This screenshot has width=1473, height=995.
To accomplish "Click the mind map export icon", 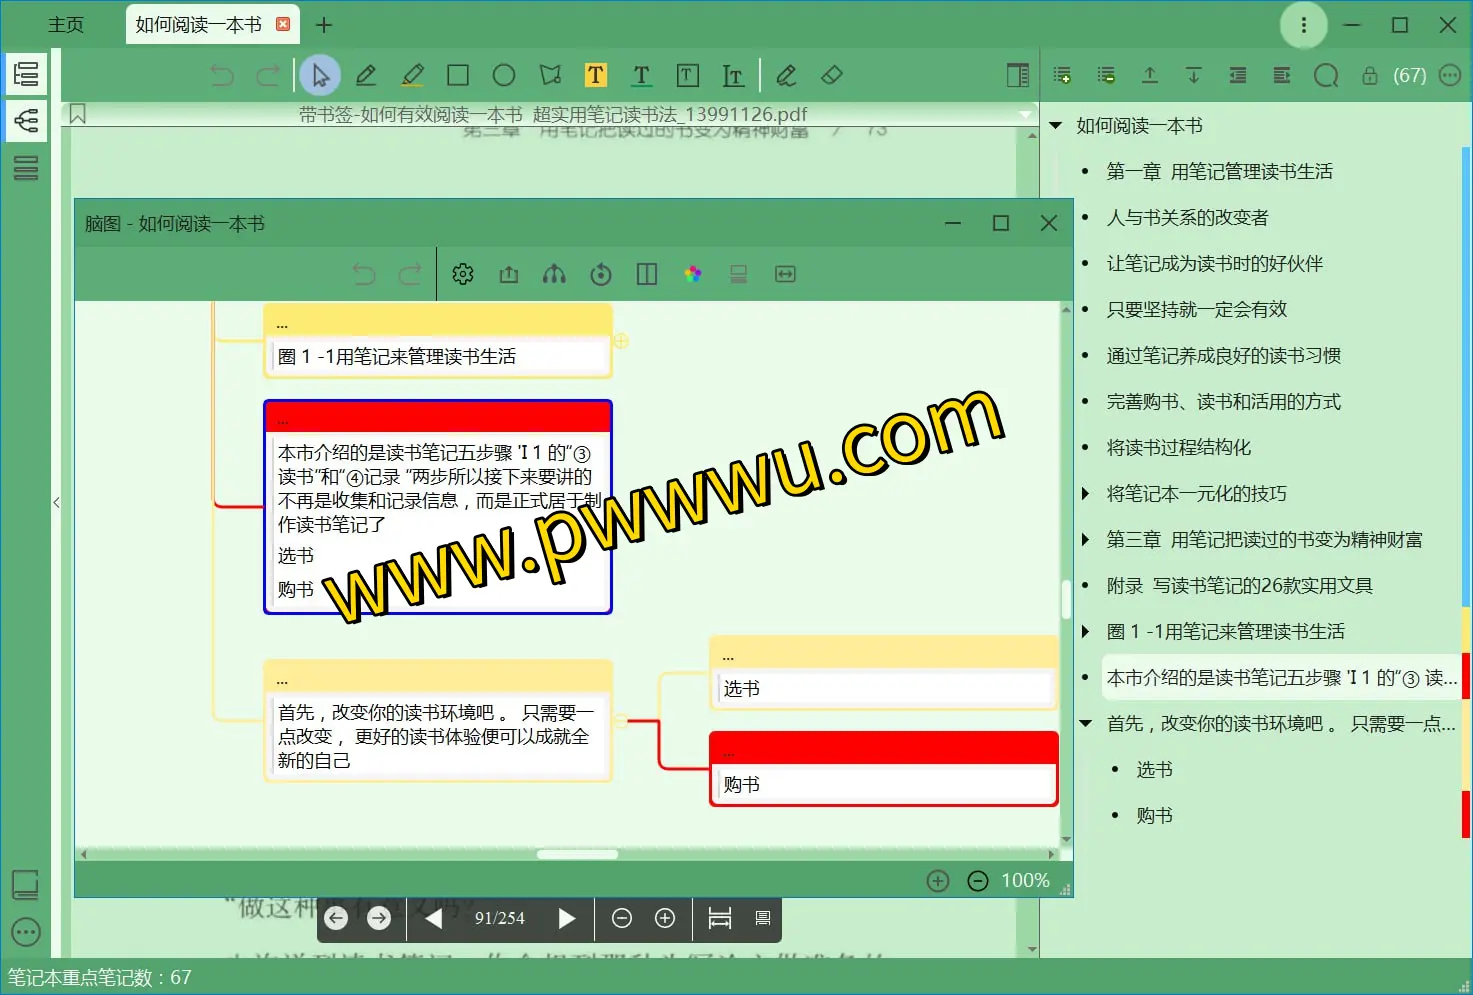I will click(x=509, y=274).
